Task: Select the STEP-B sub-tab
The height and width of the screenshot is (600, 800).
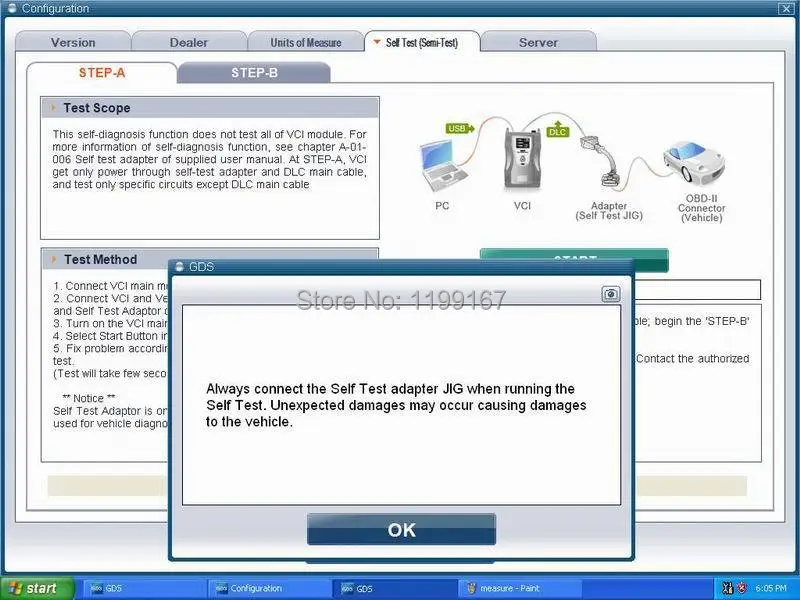Action: click(x=254, y=72)
